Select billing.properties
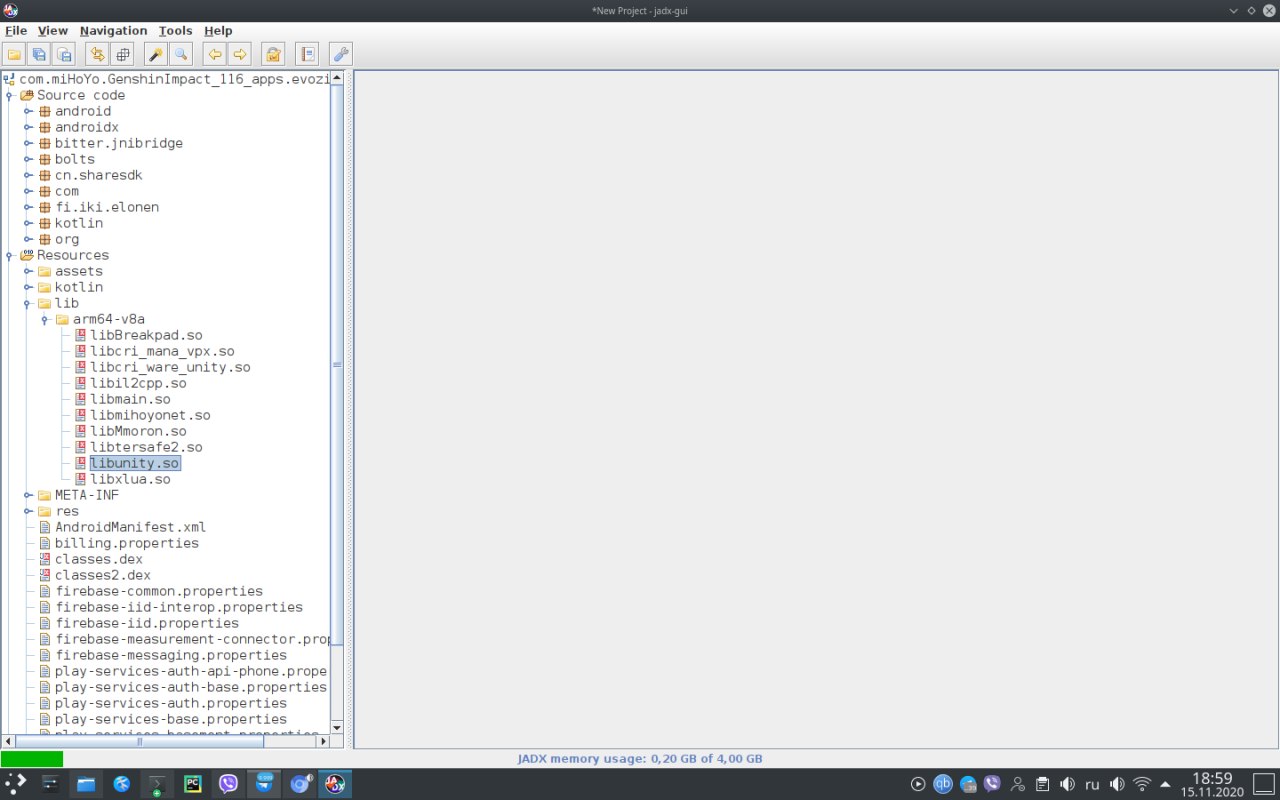Screen dimensions: 1280x800 click(x=127, y=543)
